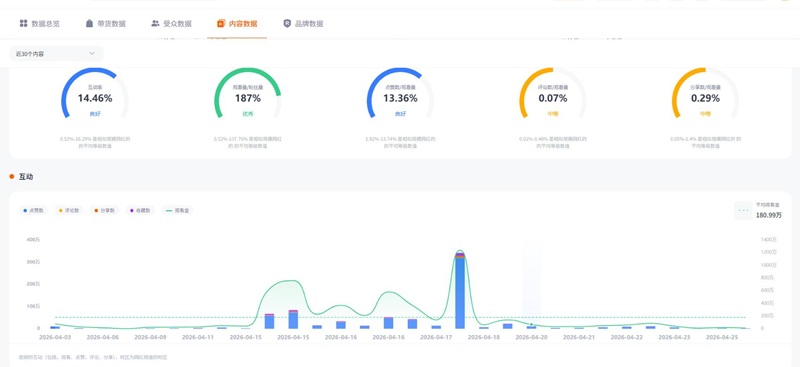Click the 1400万 right axis label
Image resolution: width=800 pixels, height=367 pixels.
pos(768,239)
